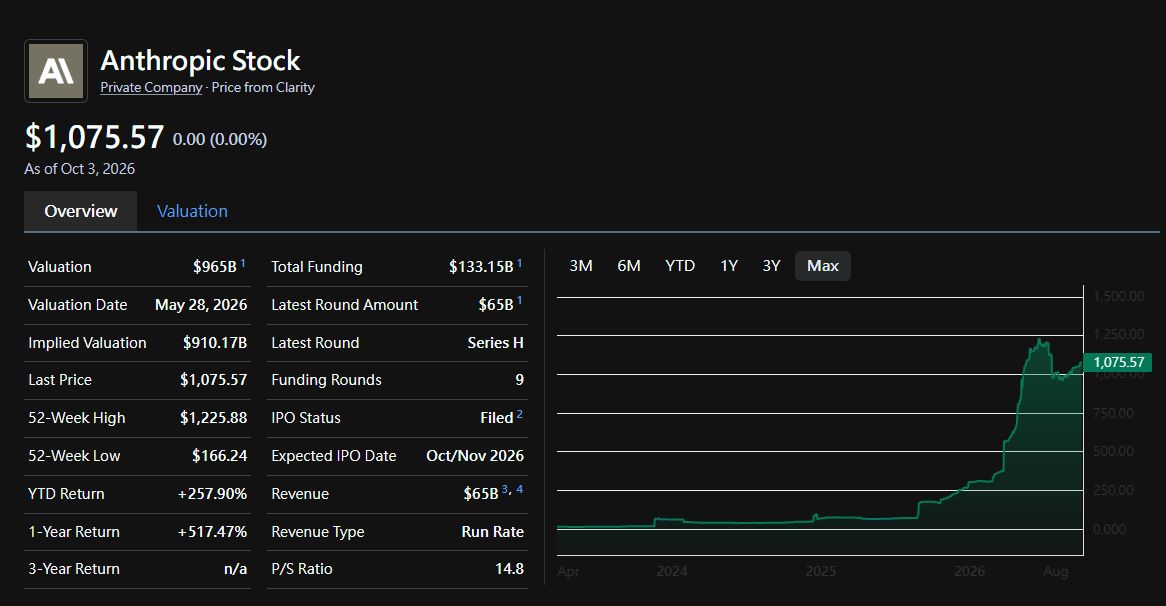The image size is (1166, 606).
Task: Switch to the Valuation tab
Action: [x=192, y=211]
